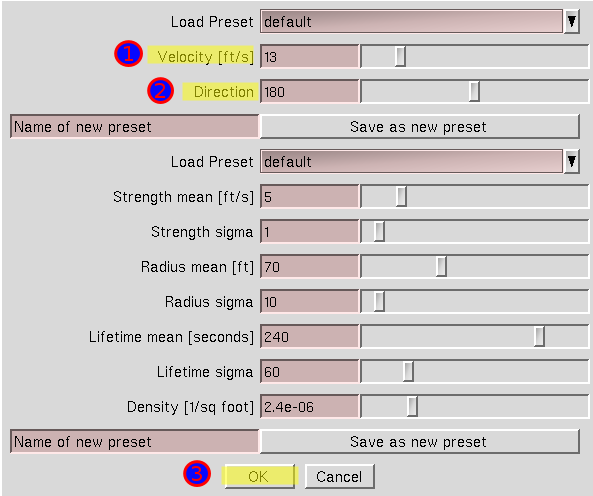Confirm settings with the OK button
Viewport: 593px width, 496px height.
click(259, 476)
